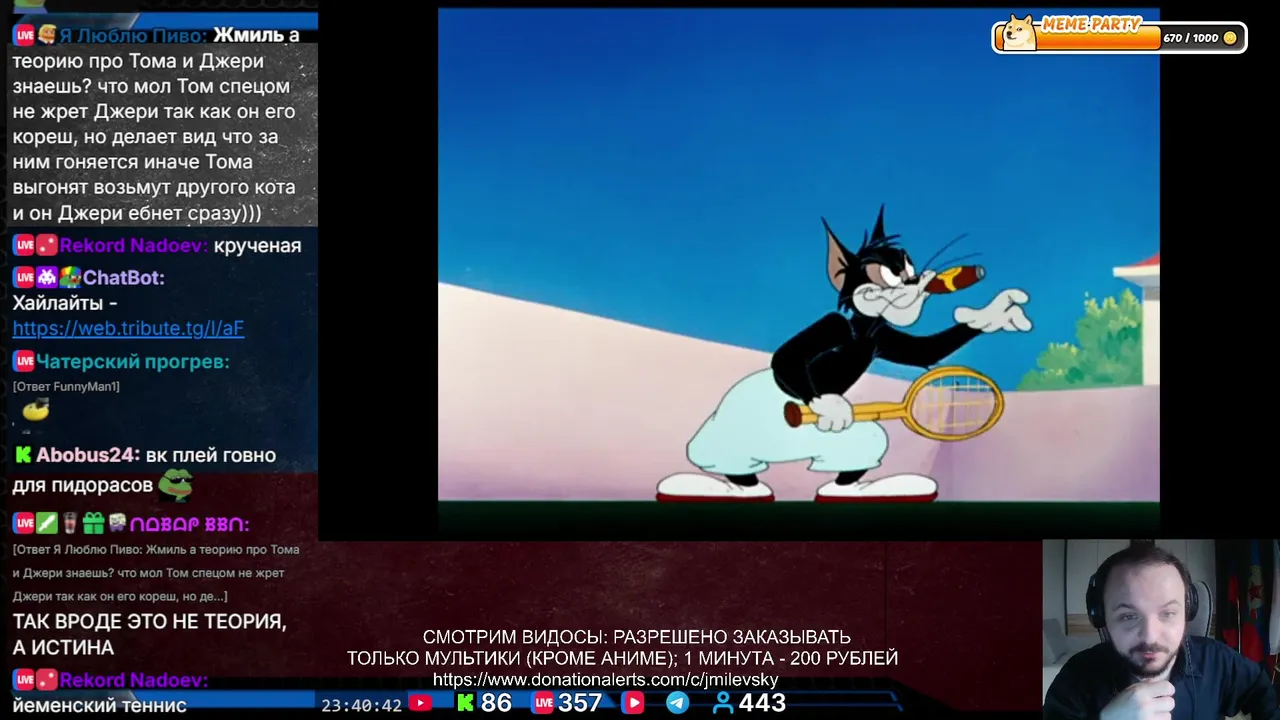Click the reply tag Ответ FunnyMan1

pyautogui.click(x=66, y=387)
